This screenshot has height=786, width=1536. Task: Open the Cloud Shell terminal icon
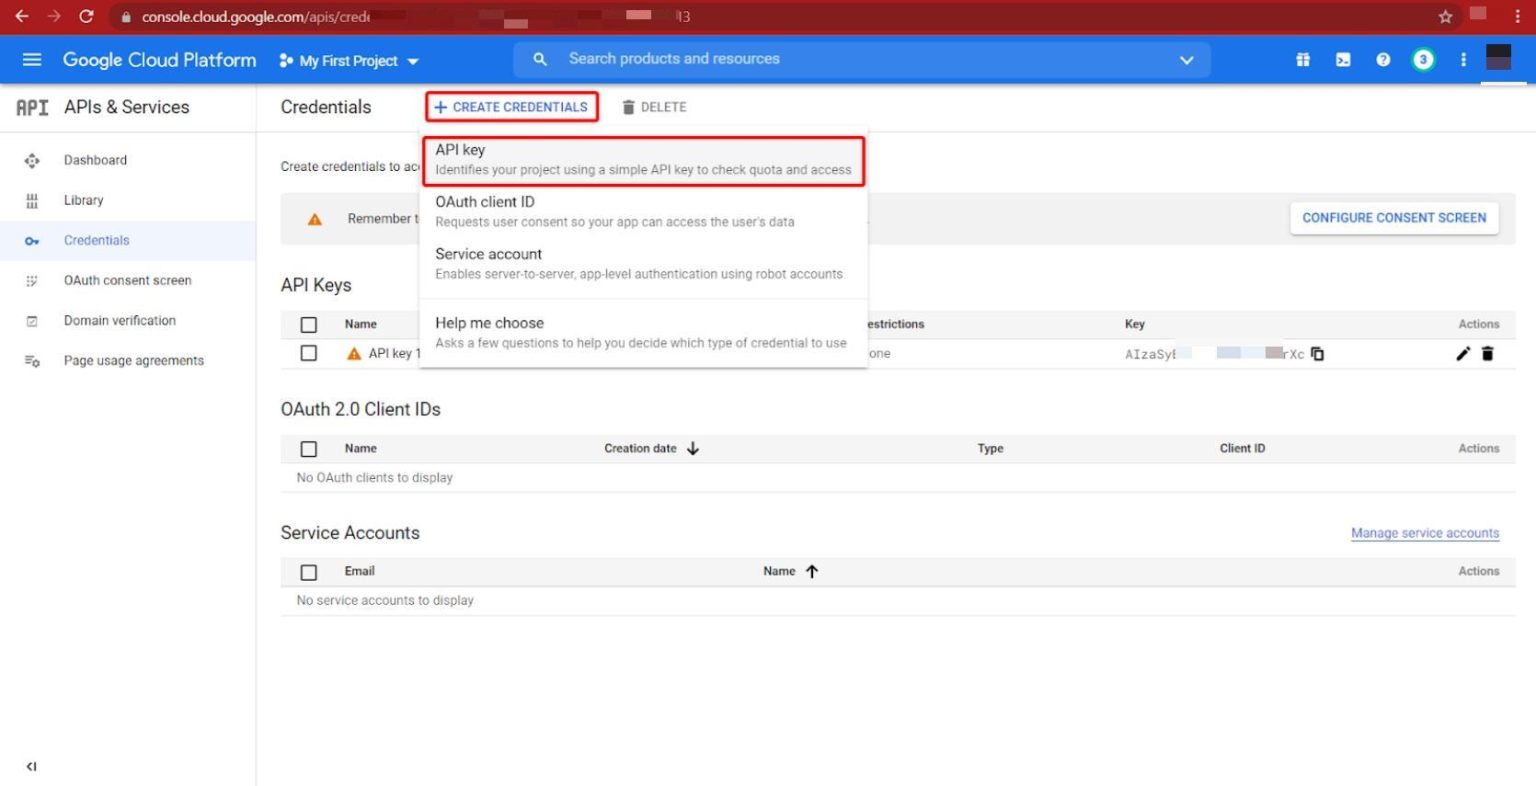(x=1342, y=59)
